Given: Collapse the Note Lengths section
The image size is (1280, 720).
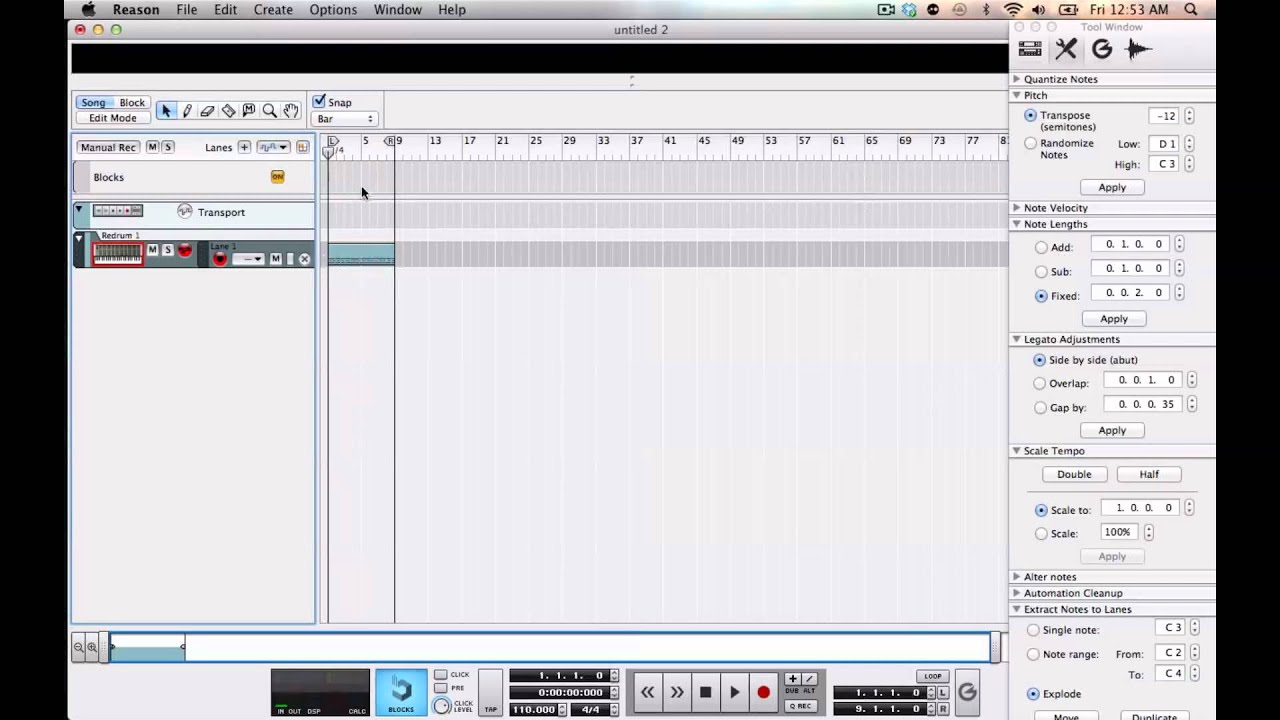Looking at the screenshot, I should tap(1016, 224).
